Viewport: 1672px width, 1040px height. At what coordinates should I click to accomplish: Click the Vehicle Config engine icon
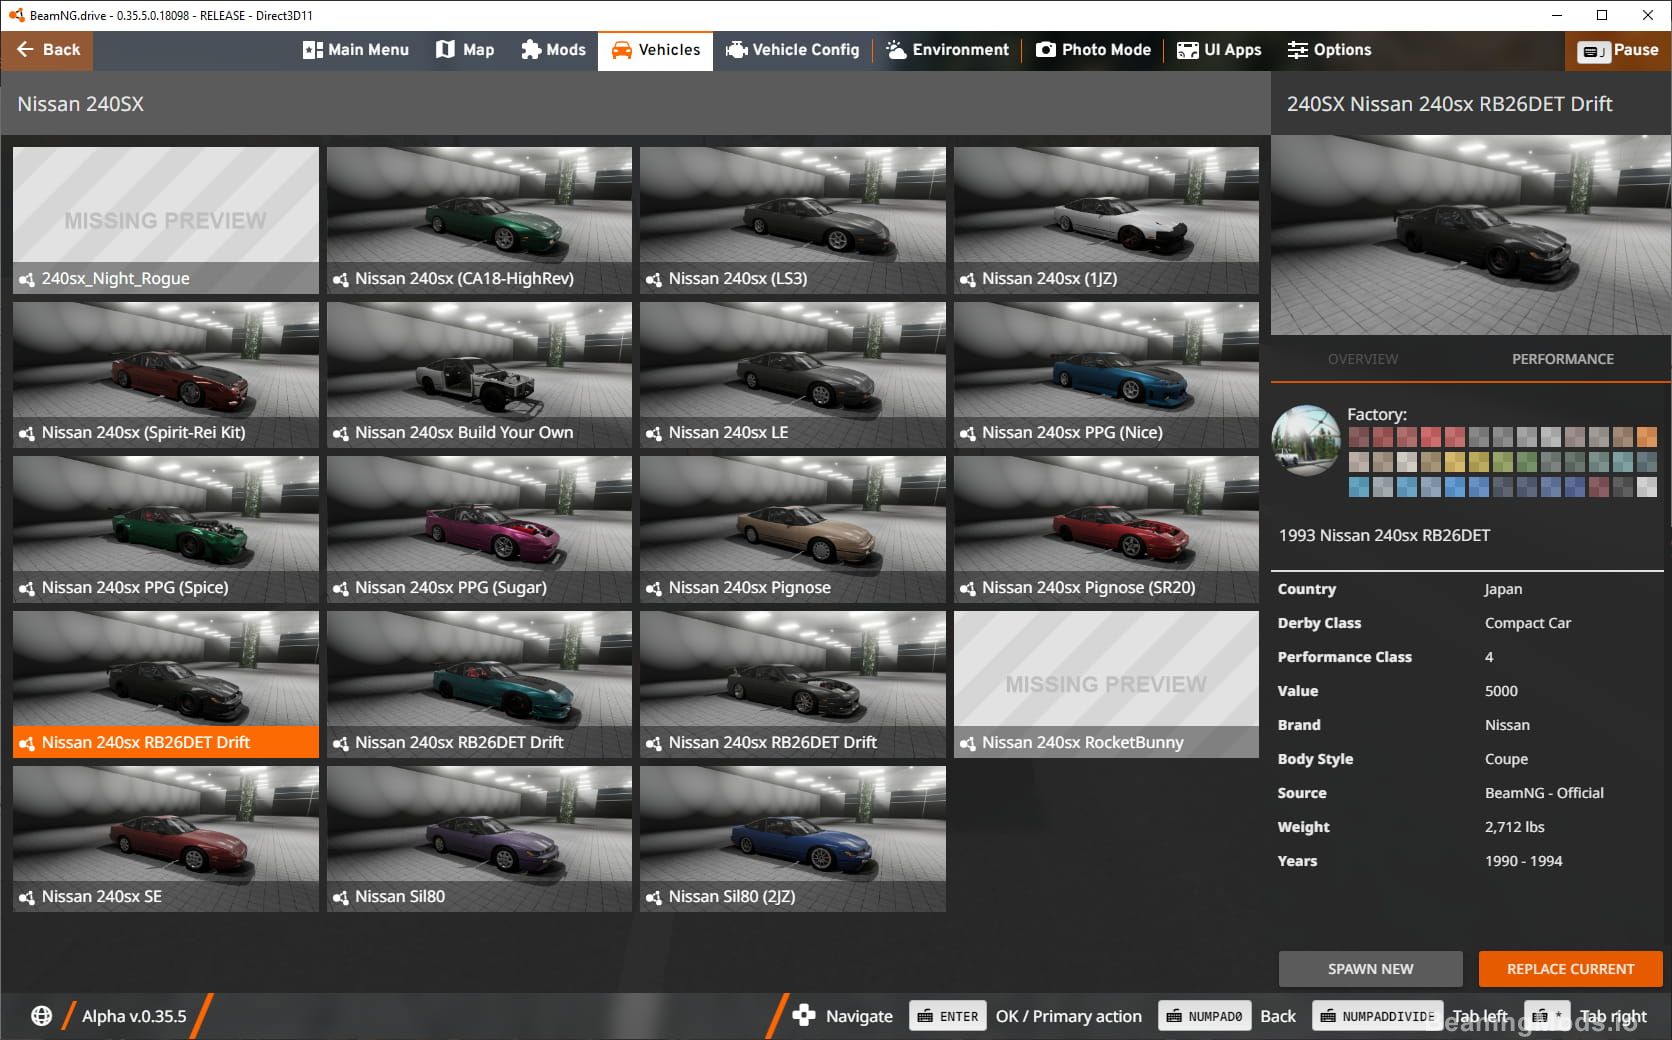coord(737,50)
